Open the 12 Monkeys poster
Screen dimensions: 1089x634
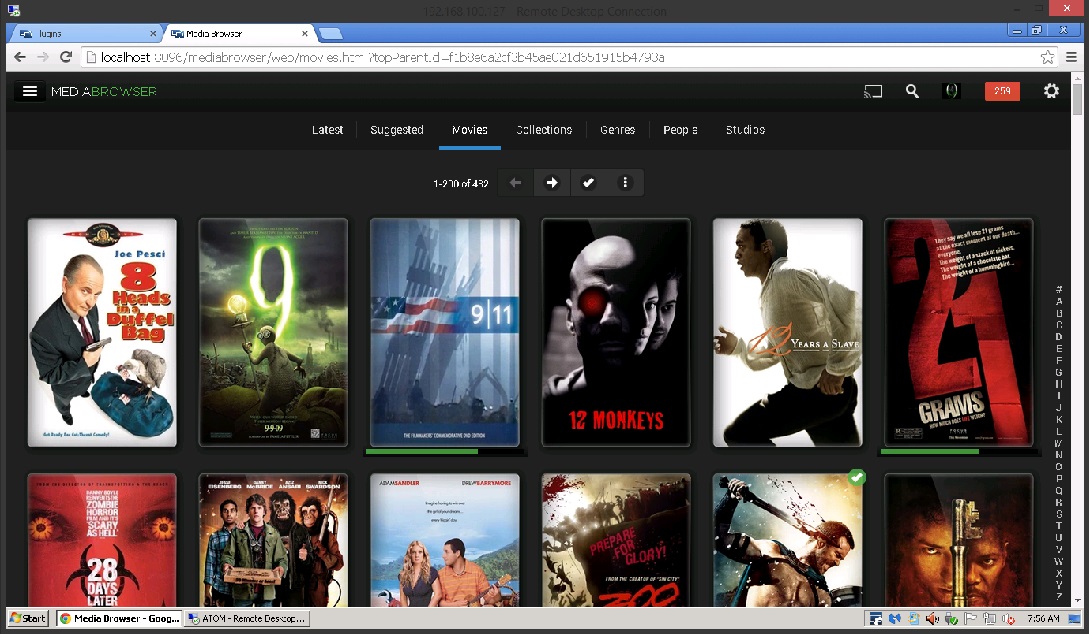click(x=616, y=333)
